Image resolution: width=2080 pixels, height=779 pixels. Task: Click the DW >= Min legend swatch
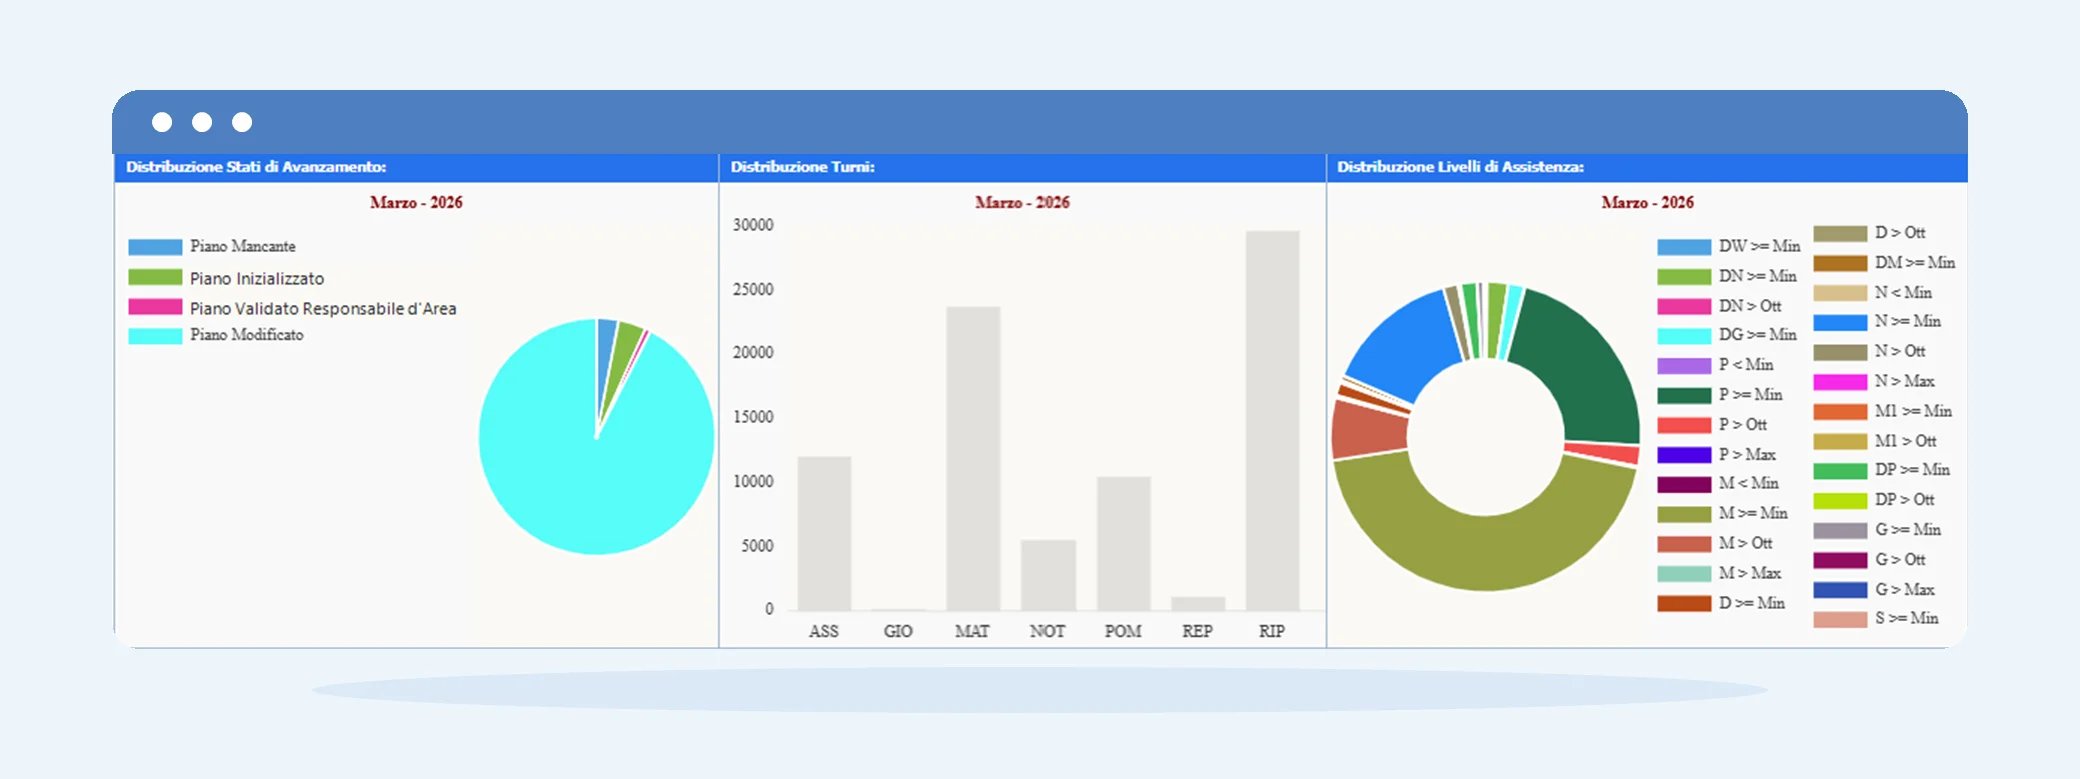click(1684, 247)
